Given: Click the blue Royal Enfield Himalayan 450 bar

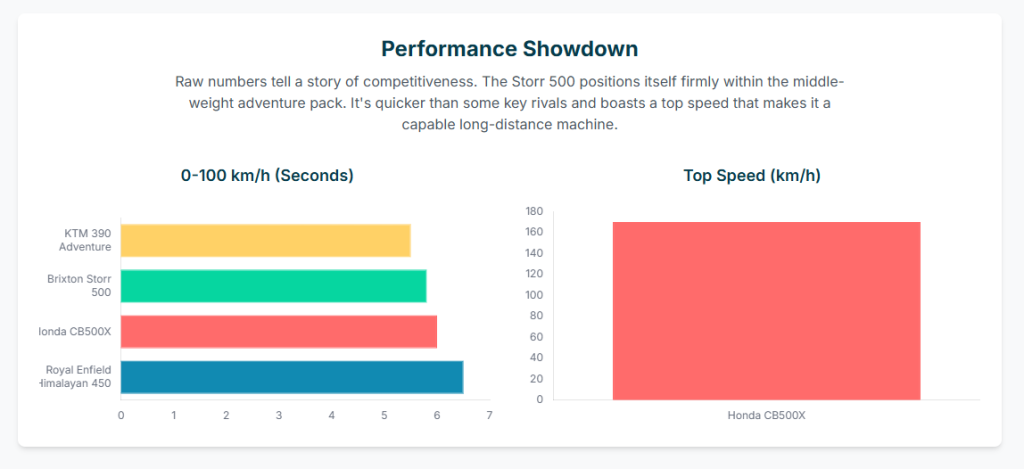Looking at the screenshot, I should pyautogui.click(x=291, y=377).
